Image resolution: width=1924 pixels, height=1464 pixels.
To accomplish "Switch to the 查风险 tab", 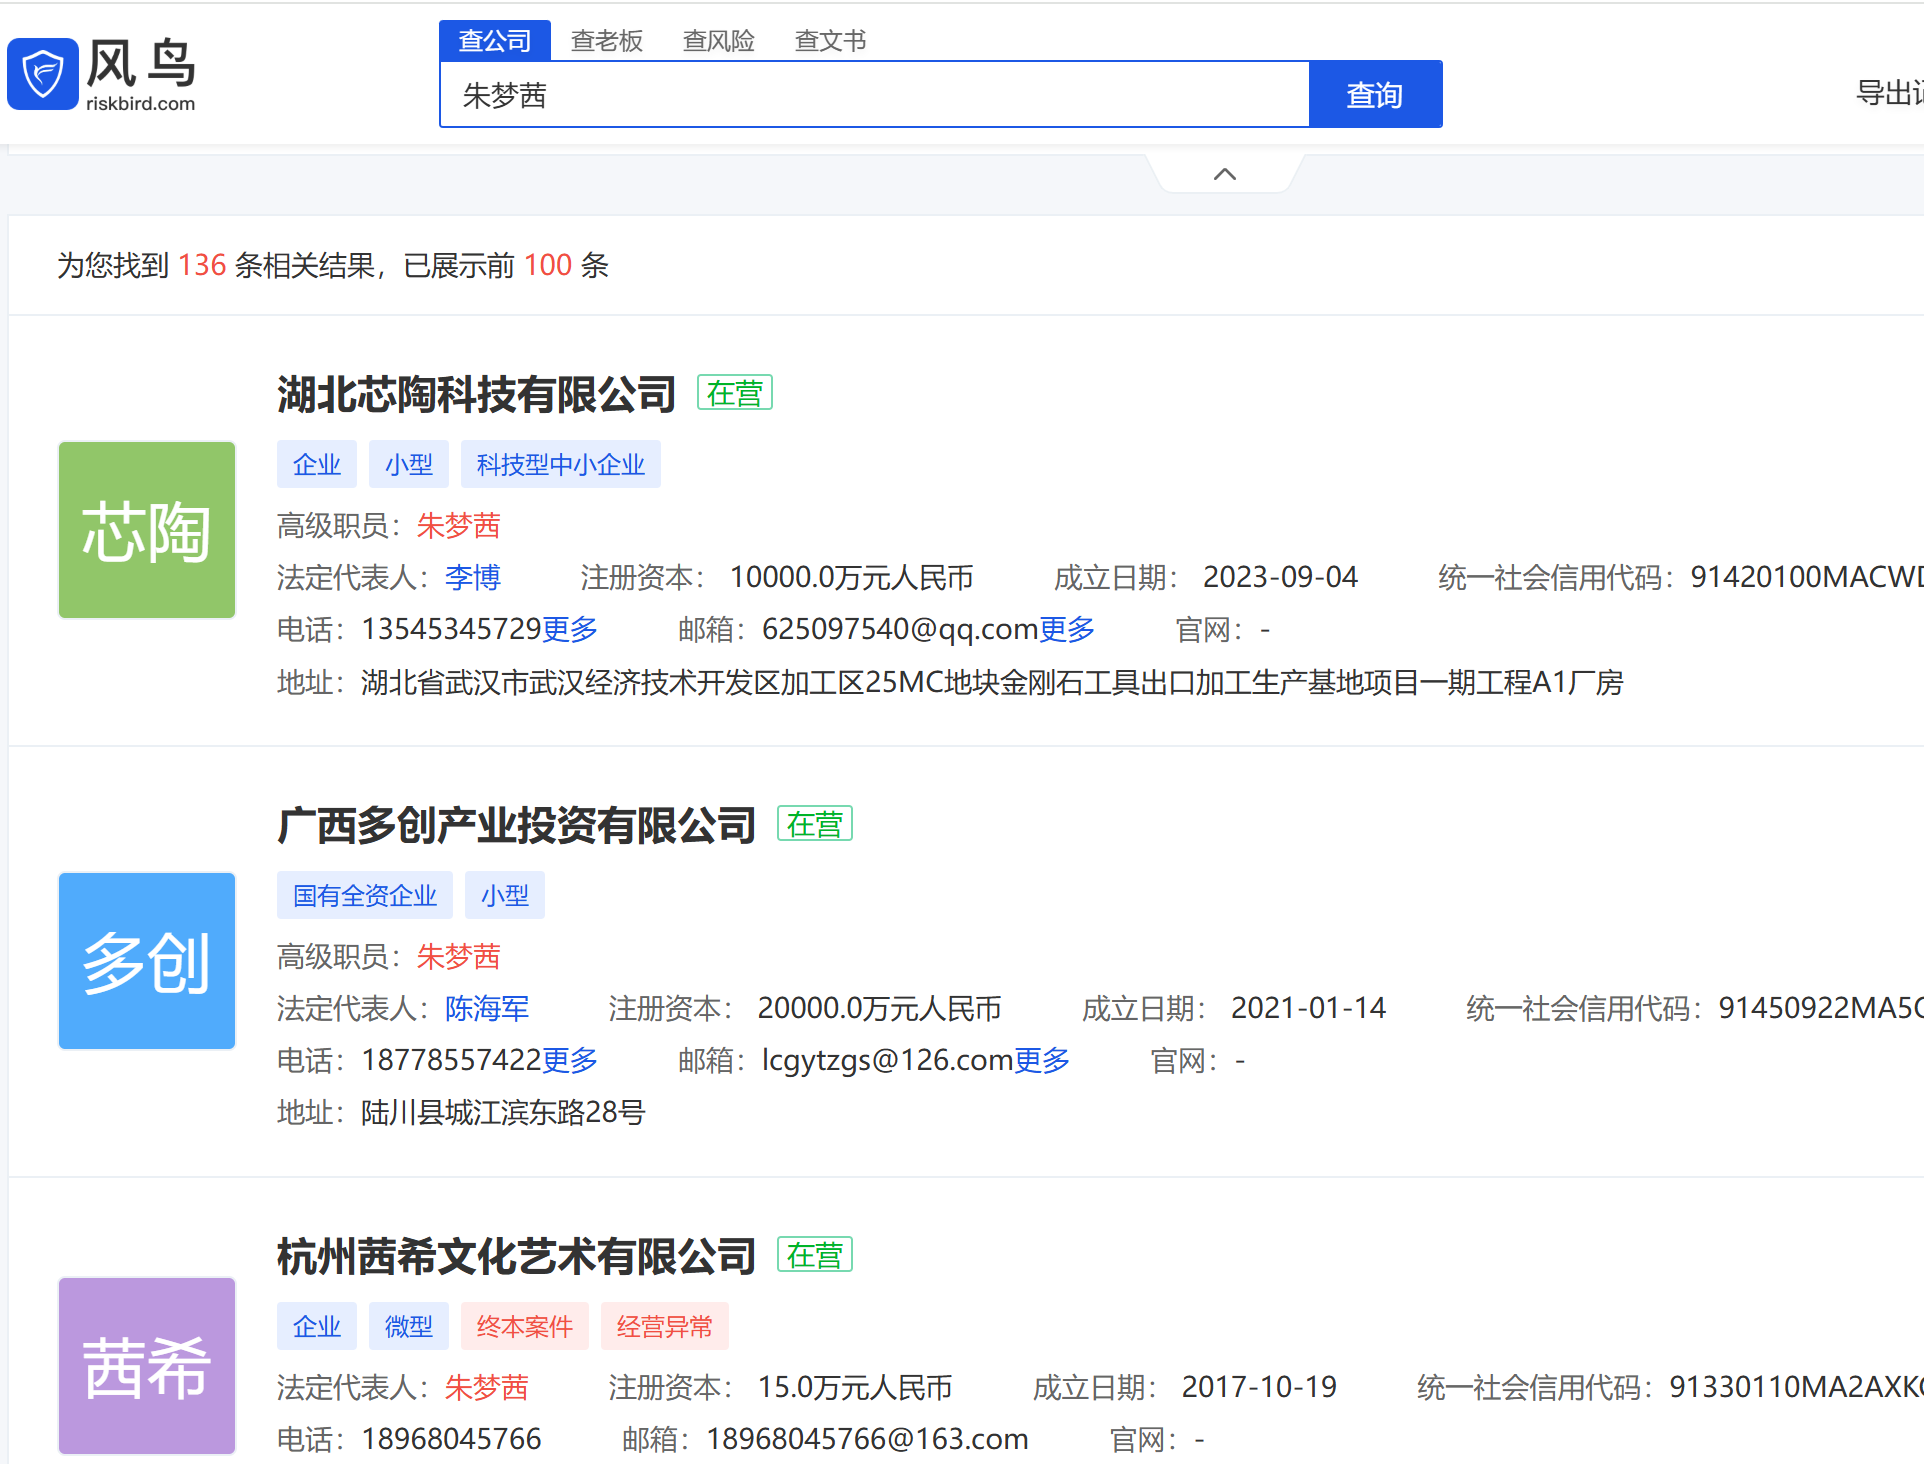I will [x=718, y=41].
